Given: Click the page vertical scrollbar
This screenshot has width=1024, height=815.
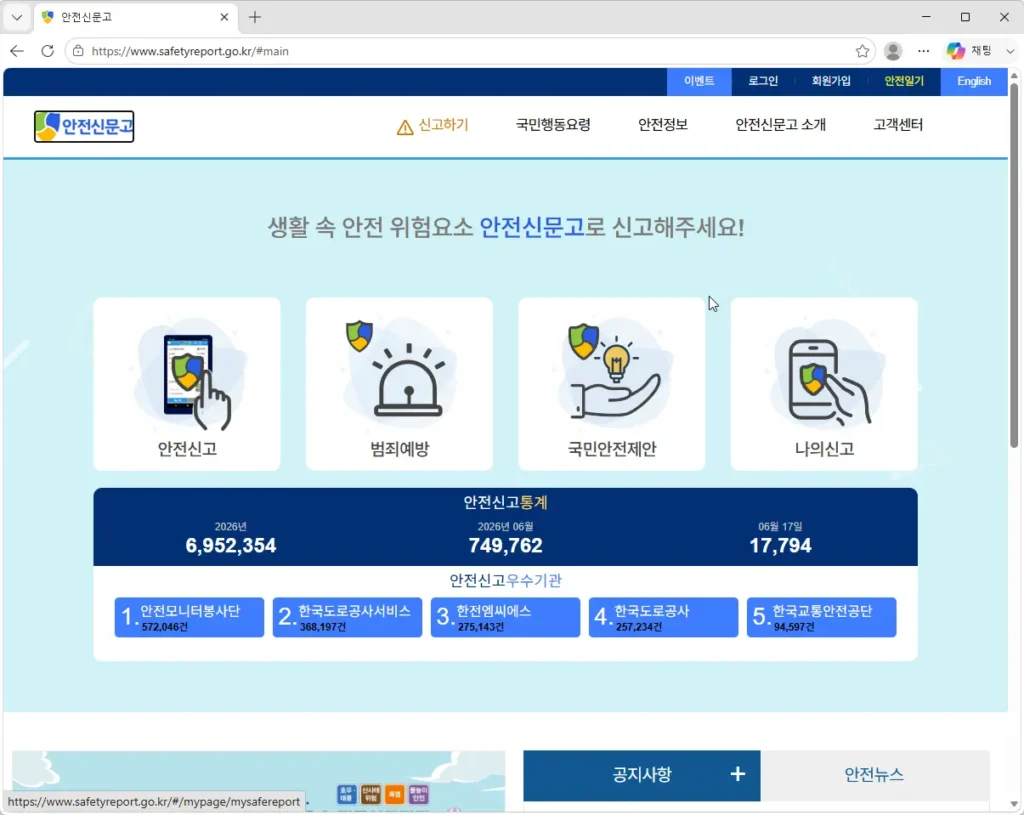Looking at the screenshot, I should pos(1014,264).
